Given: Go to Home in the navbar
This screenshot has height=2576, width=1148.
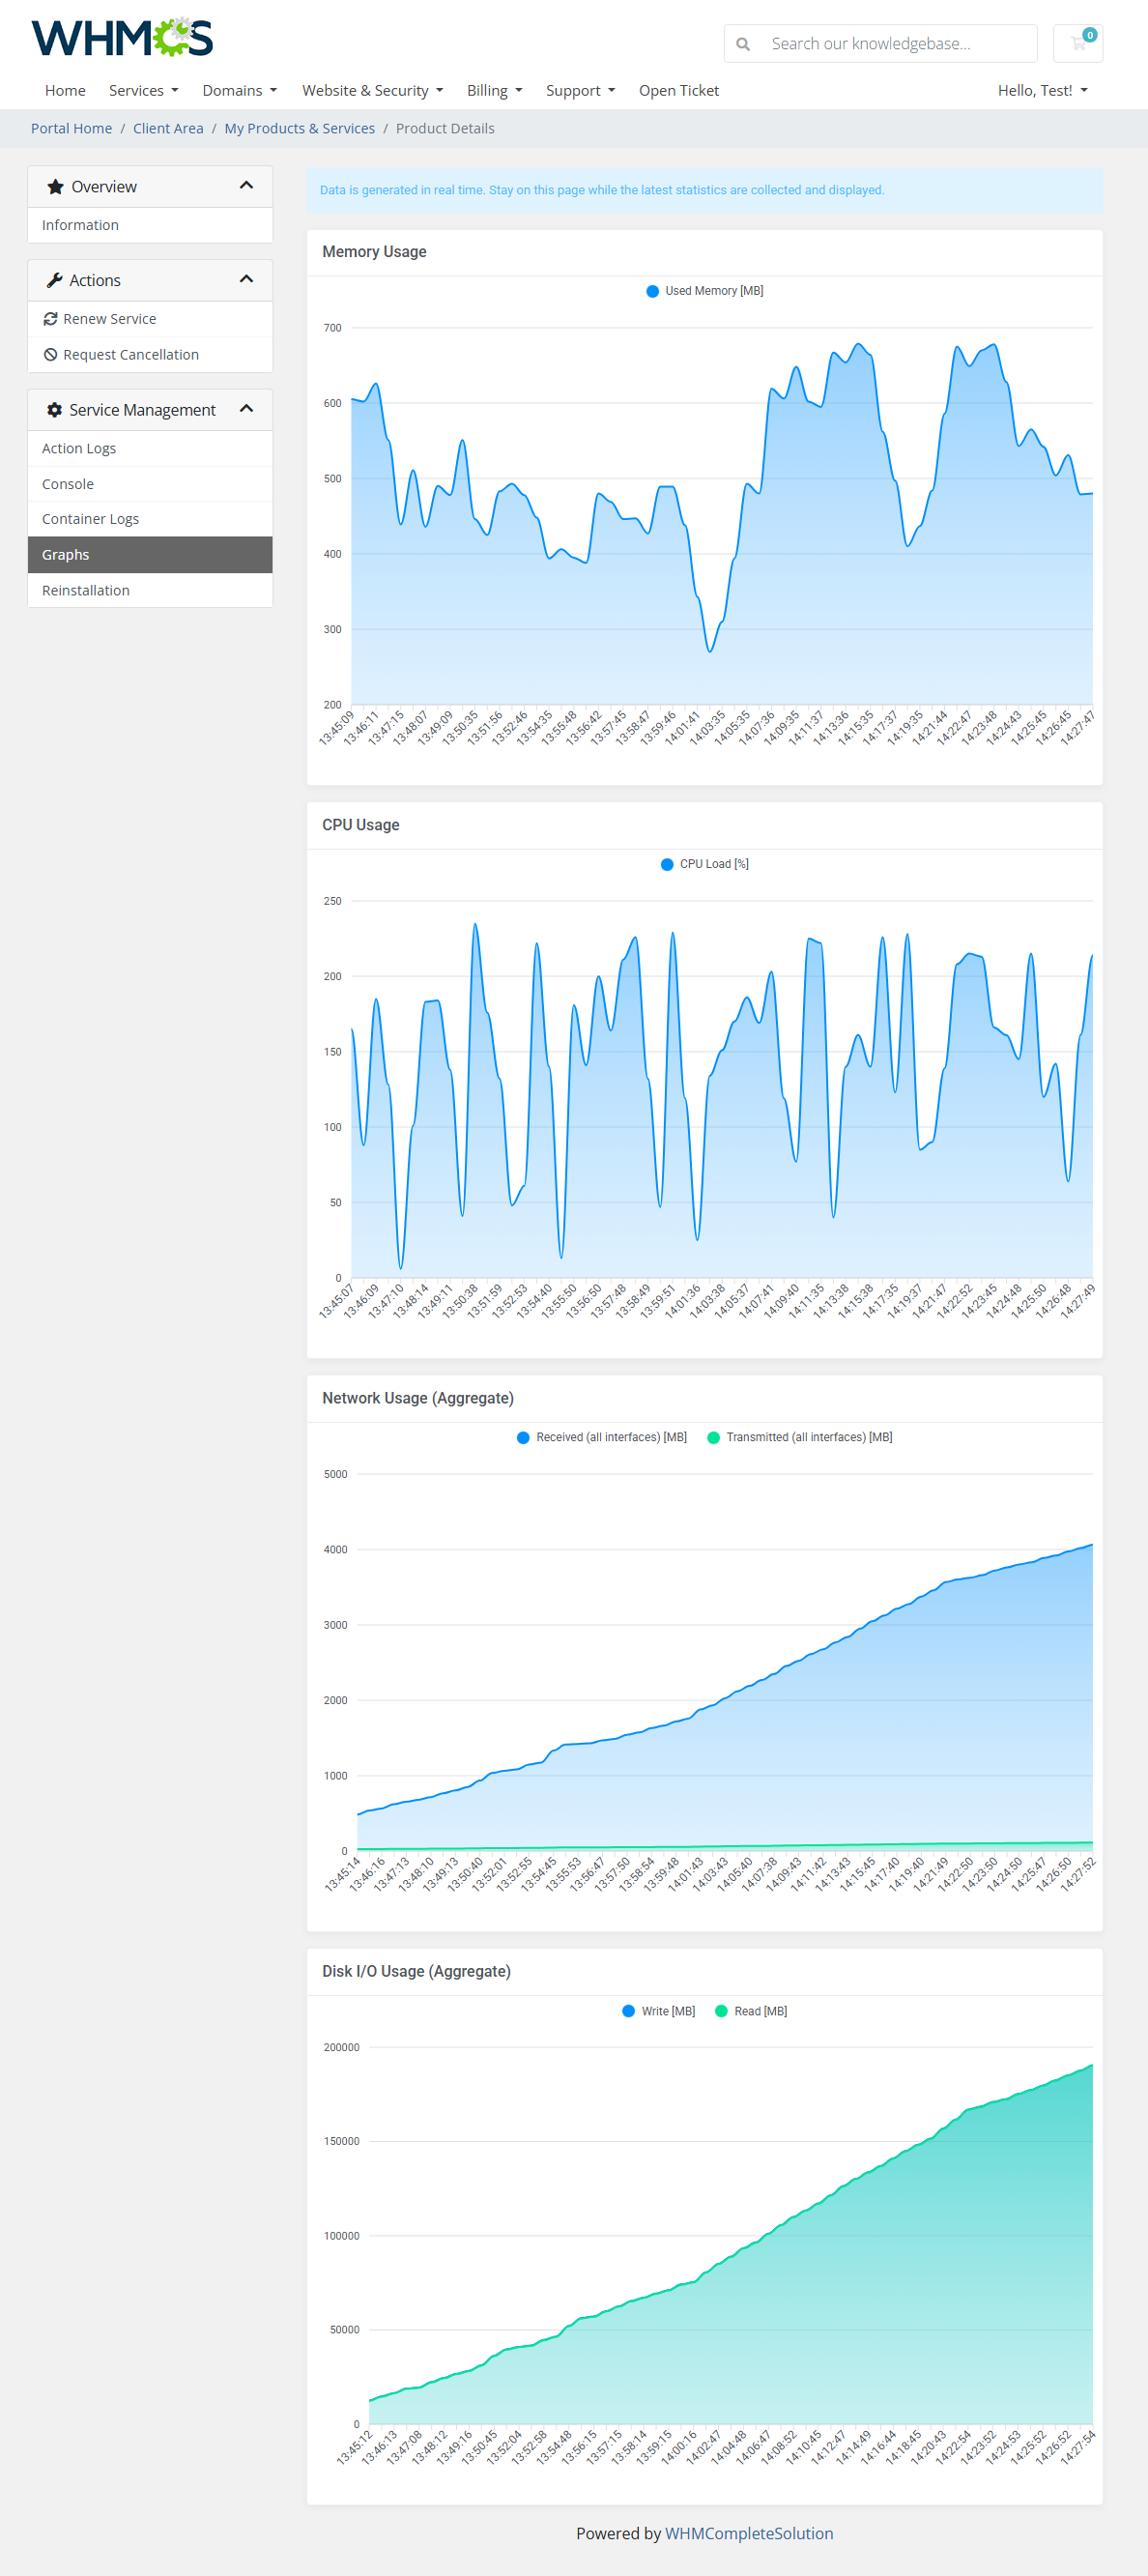Looking at the screenshot, I should pos(65,90).
